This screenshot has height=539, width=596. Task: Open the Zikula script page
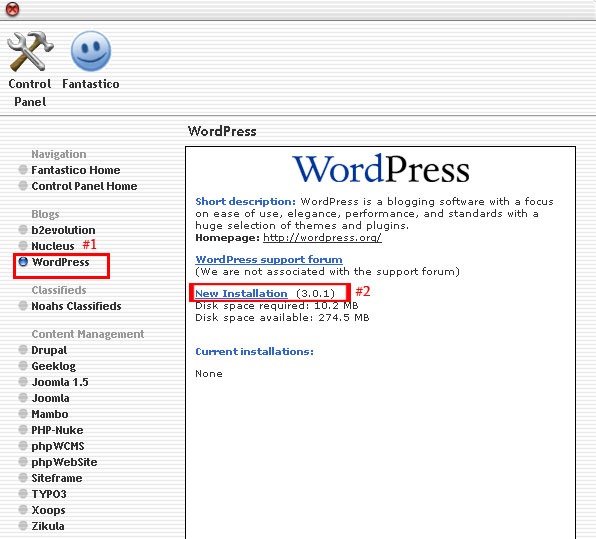[x=48, y=526]
